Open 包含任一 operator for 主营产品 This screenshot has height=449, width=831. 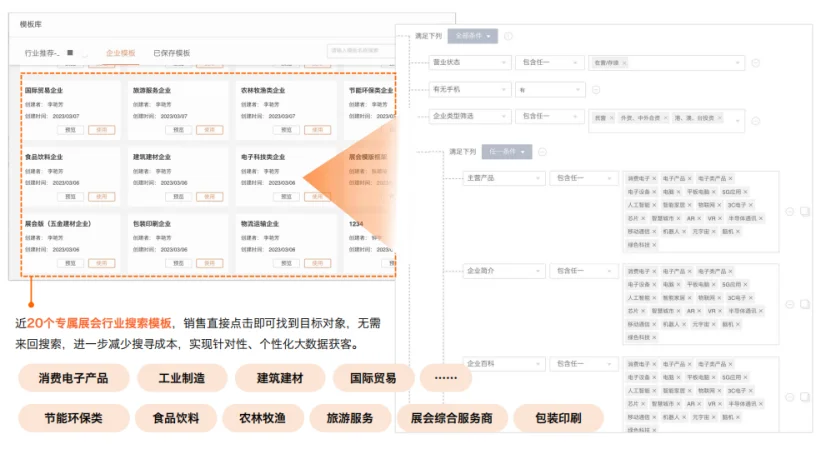pyautogui.click(x=584, y=179)
